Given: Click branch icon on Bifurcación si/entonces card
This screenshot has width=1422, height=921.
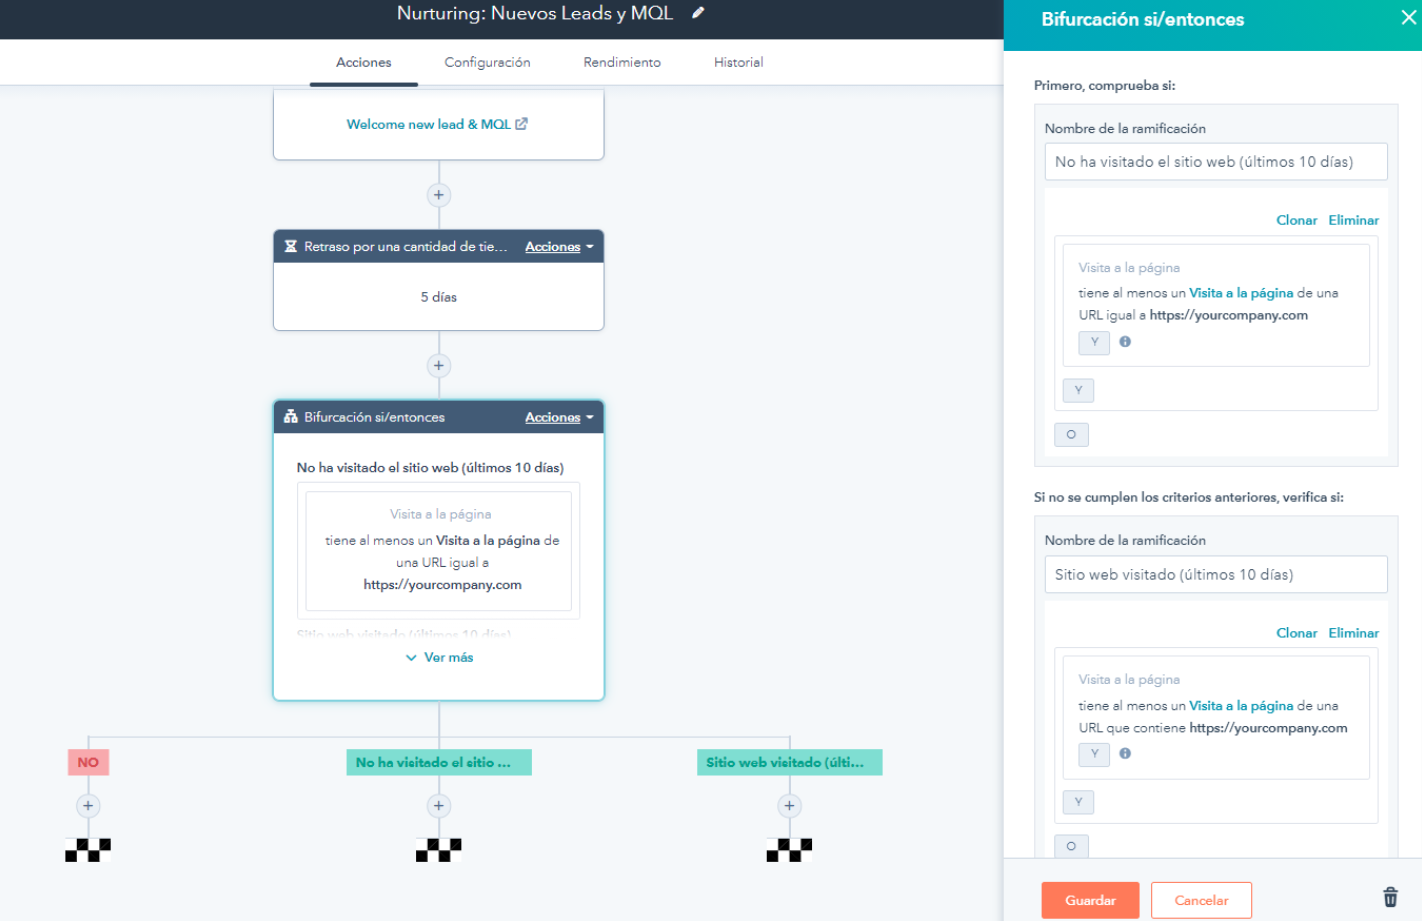Looking at the screenshot, I should pos(291,417).
